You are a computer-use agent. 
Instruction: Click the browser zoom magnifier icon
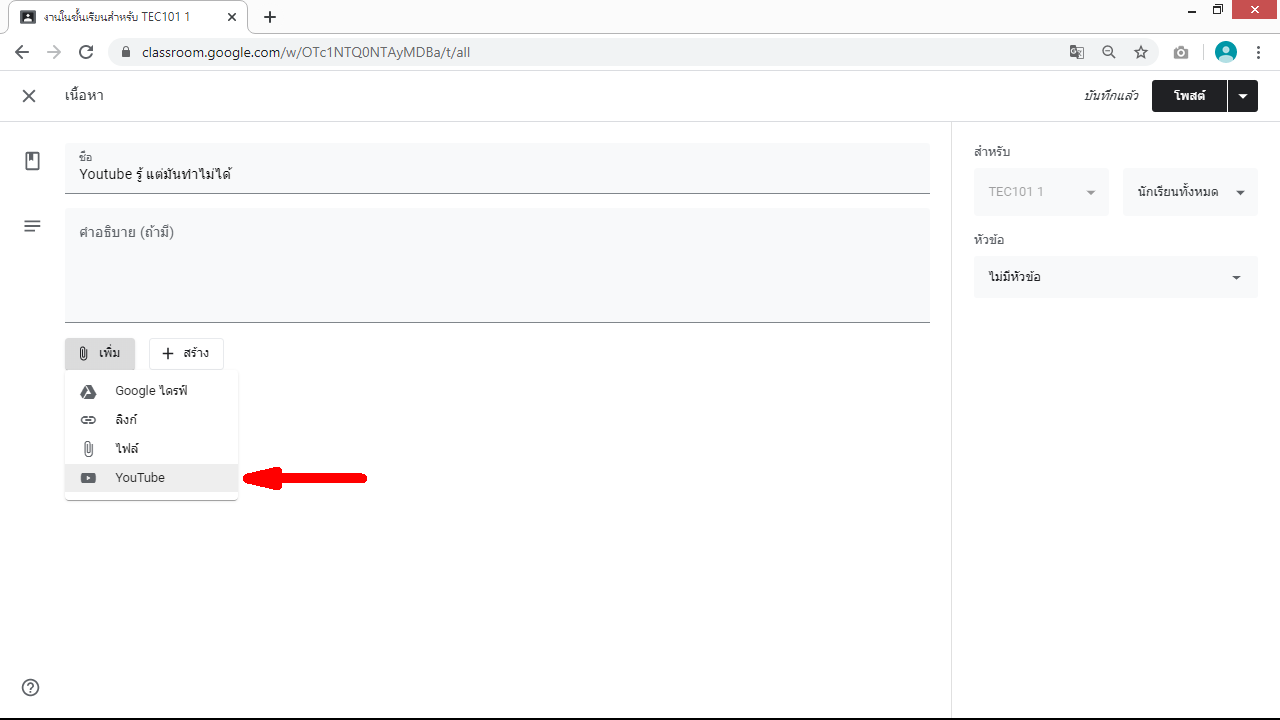click(x=1109, y=52)
